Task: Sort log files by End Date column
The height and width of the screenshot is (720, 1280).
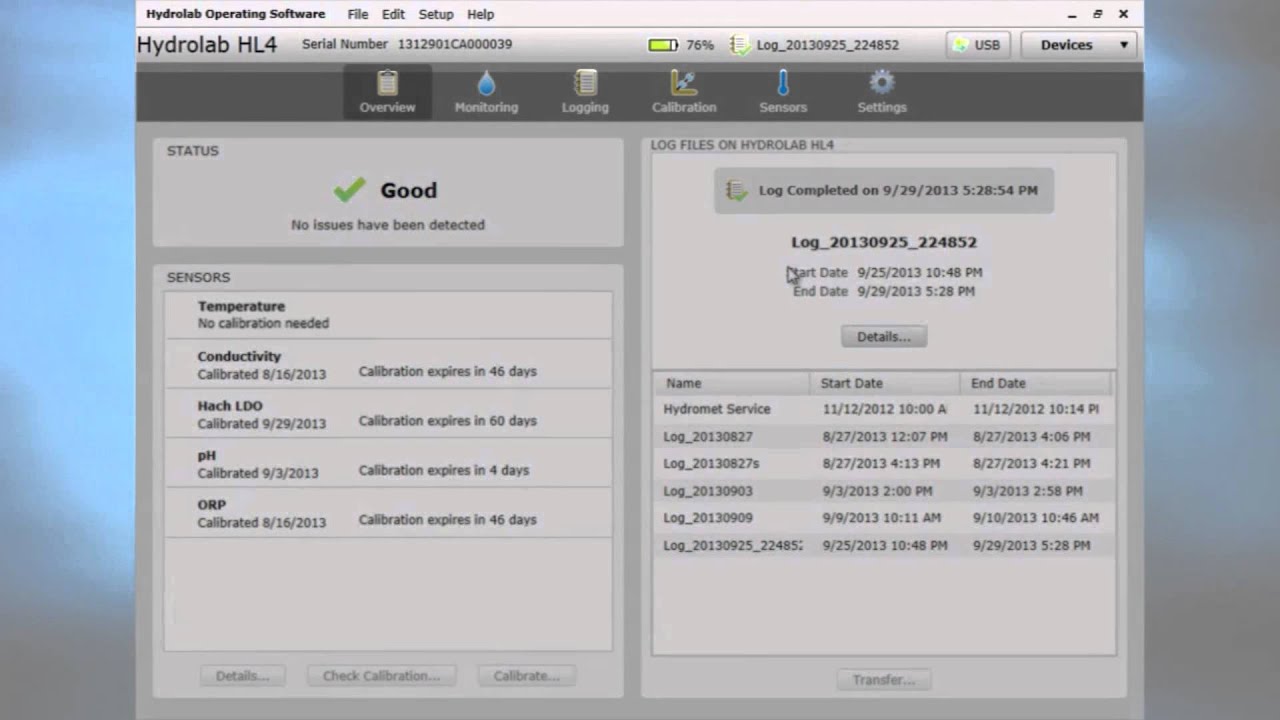Action: point(1035,383)
